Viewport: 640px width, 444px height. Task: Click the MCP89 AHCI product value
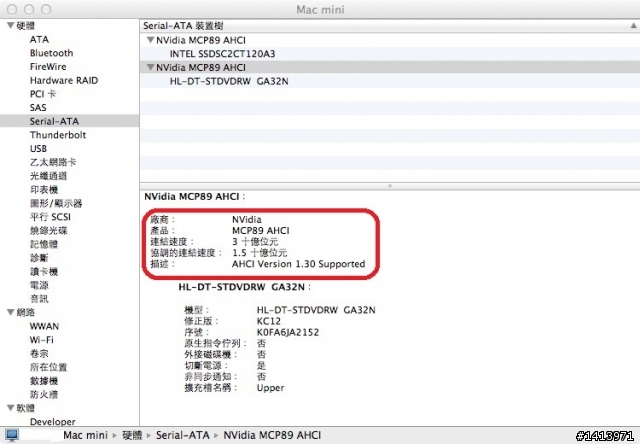[x=260, y=231]
